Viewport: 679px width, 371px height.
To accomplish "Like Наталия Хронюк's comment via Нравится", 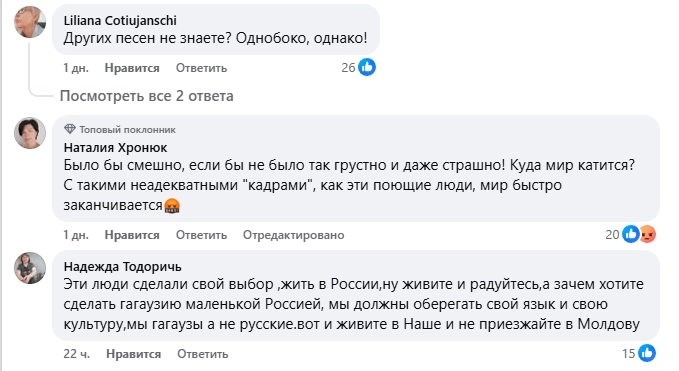I will pyautogui.click(x=132, y=235).
